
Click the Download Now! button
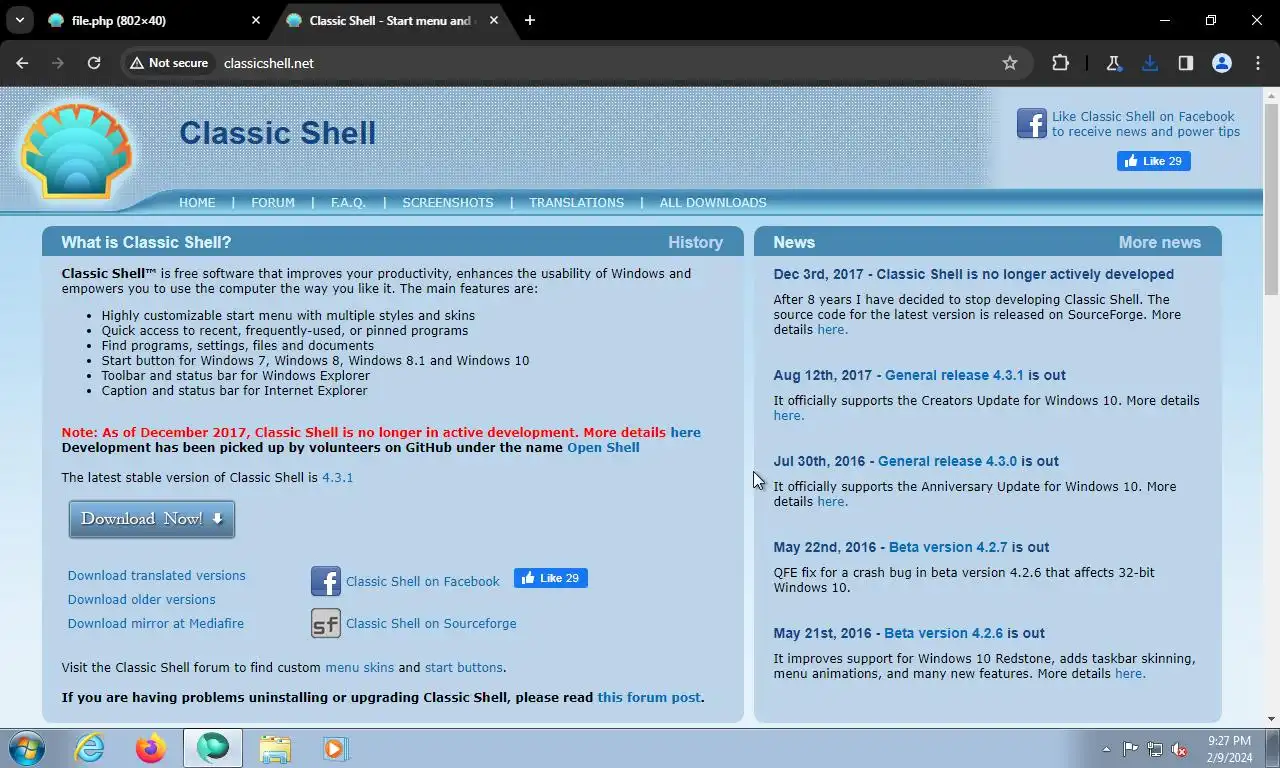click(x=152, y=519)
